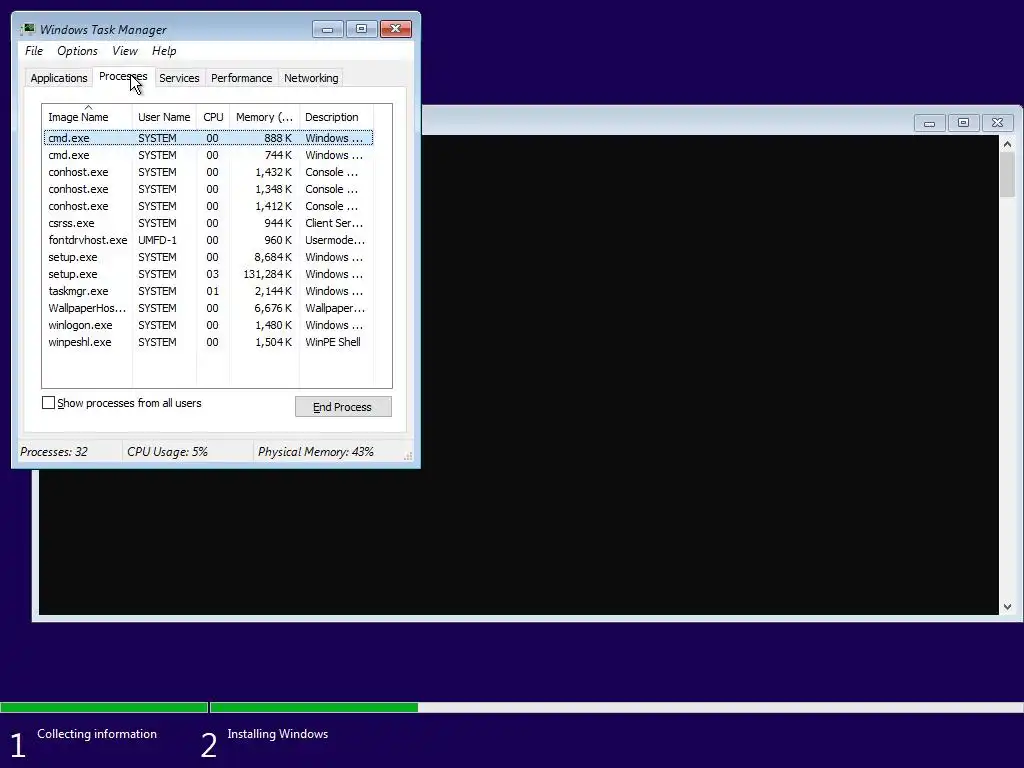1024x768 pixels.
Task: Switch to the Networking tab
Action: click(312, 78)
